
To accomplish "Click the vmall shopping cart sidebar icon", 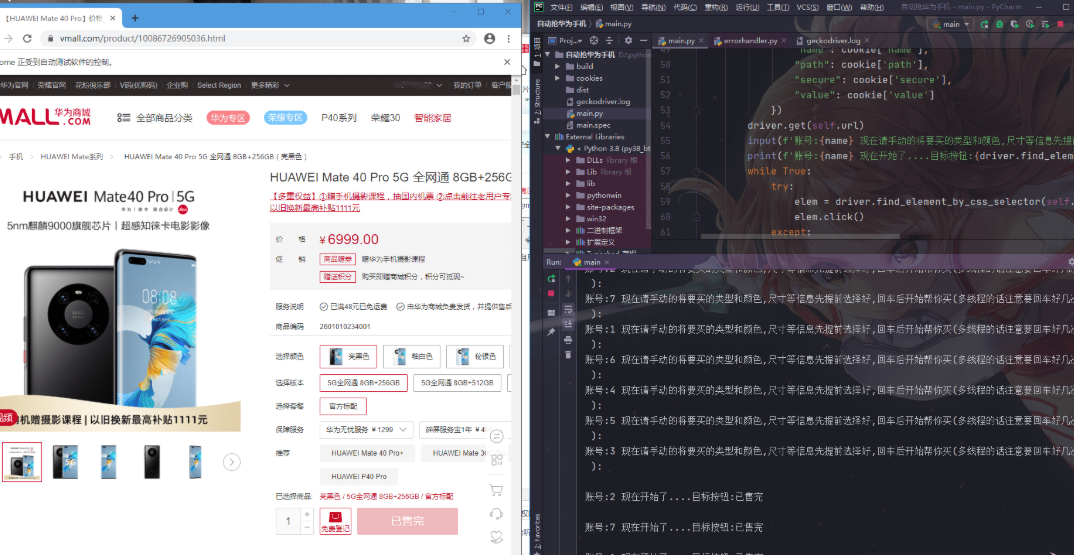I will 497,490.
